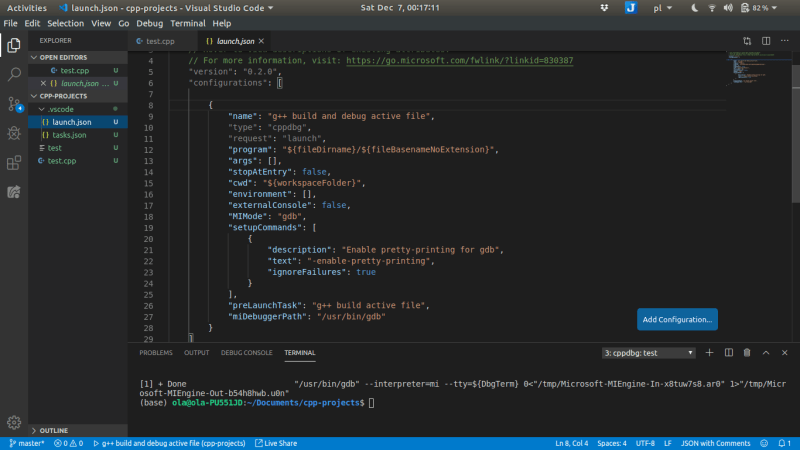This screenshot has width=800, height=450.
Task: Open the Help menu
Action: pos(221,23)
